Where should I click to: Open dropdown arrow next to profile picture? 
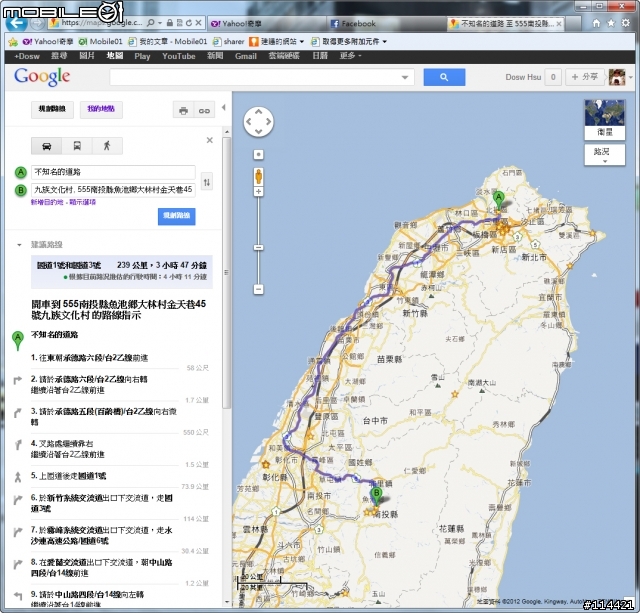coord(631,77)
